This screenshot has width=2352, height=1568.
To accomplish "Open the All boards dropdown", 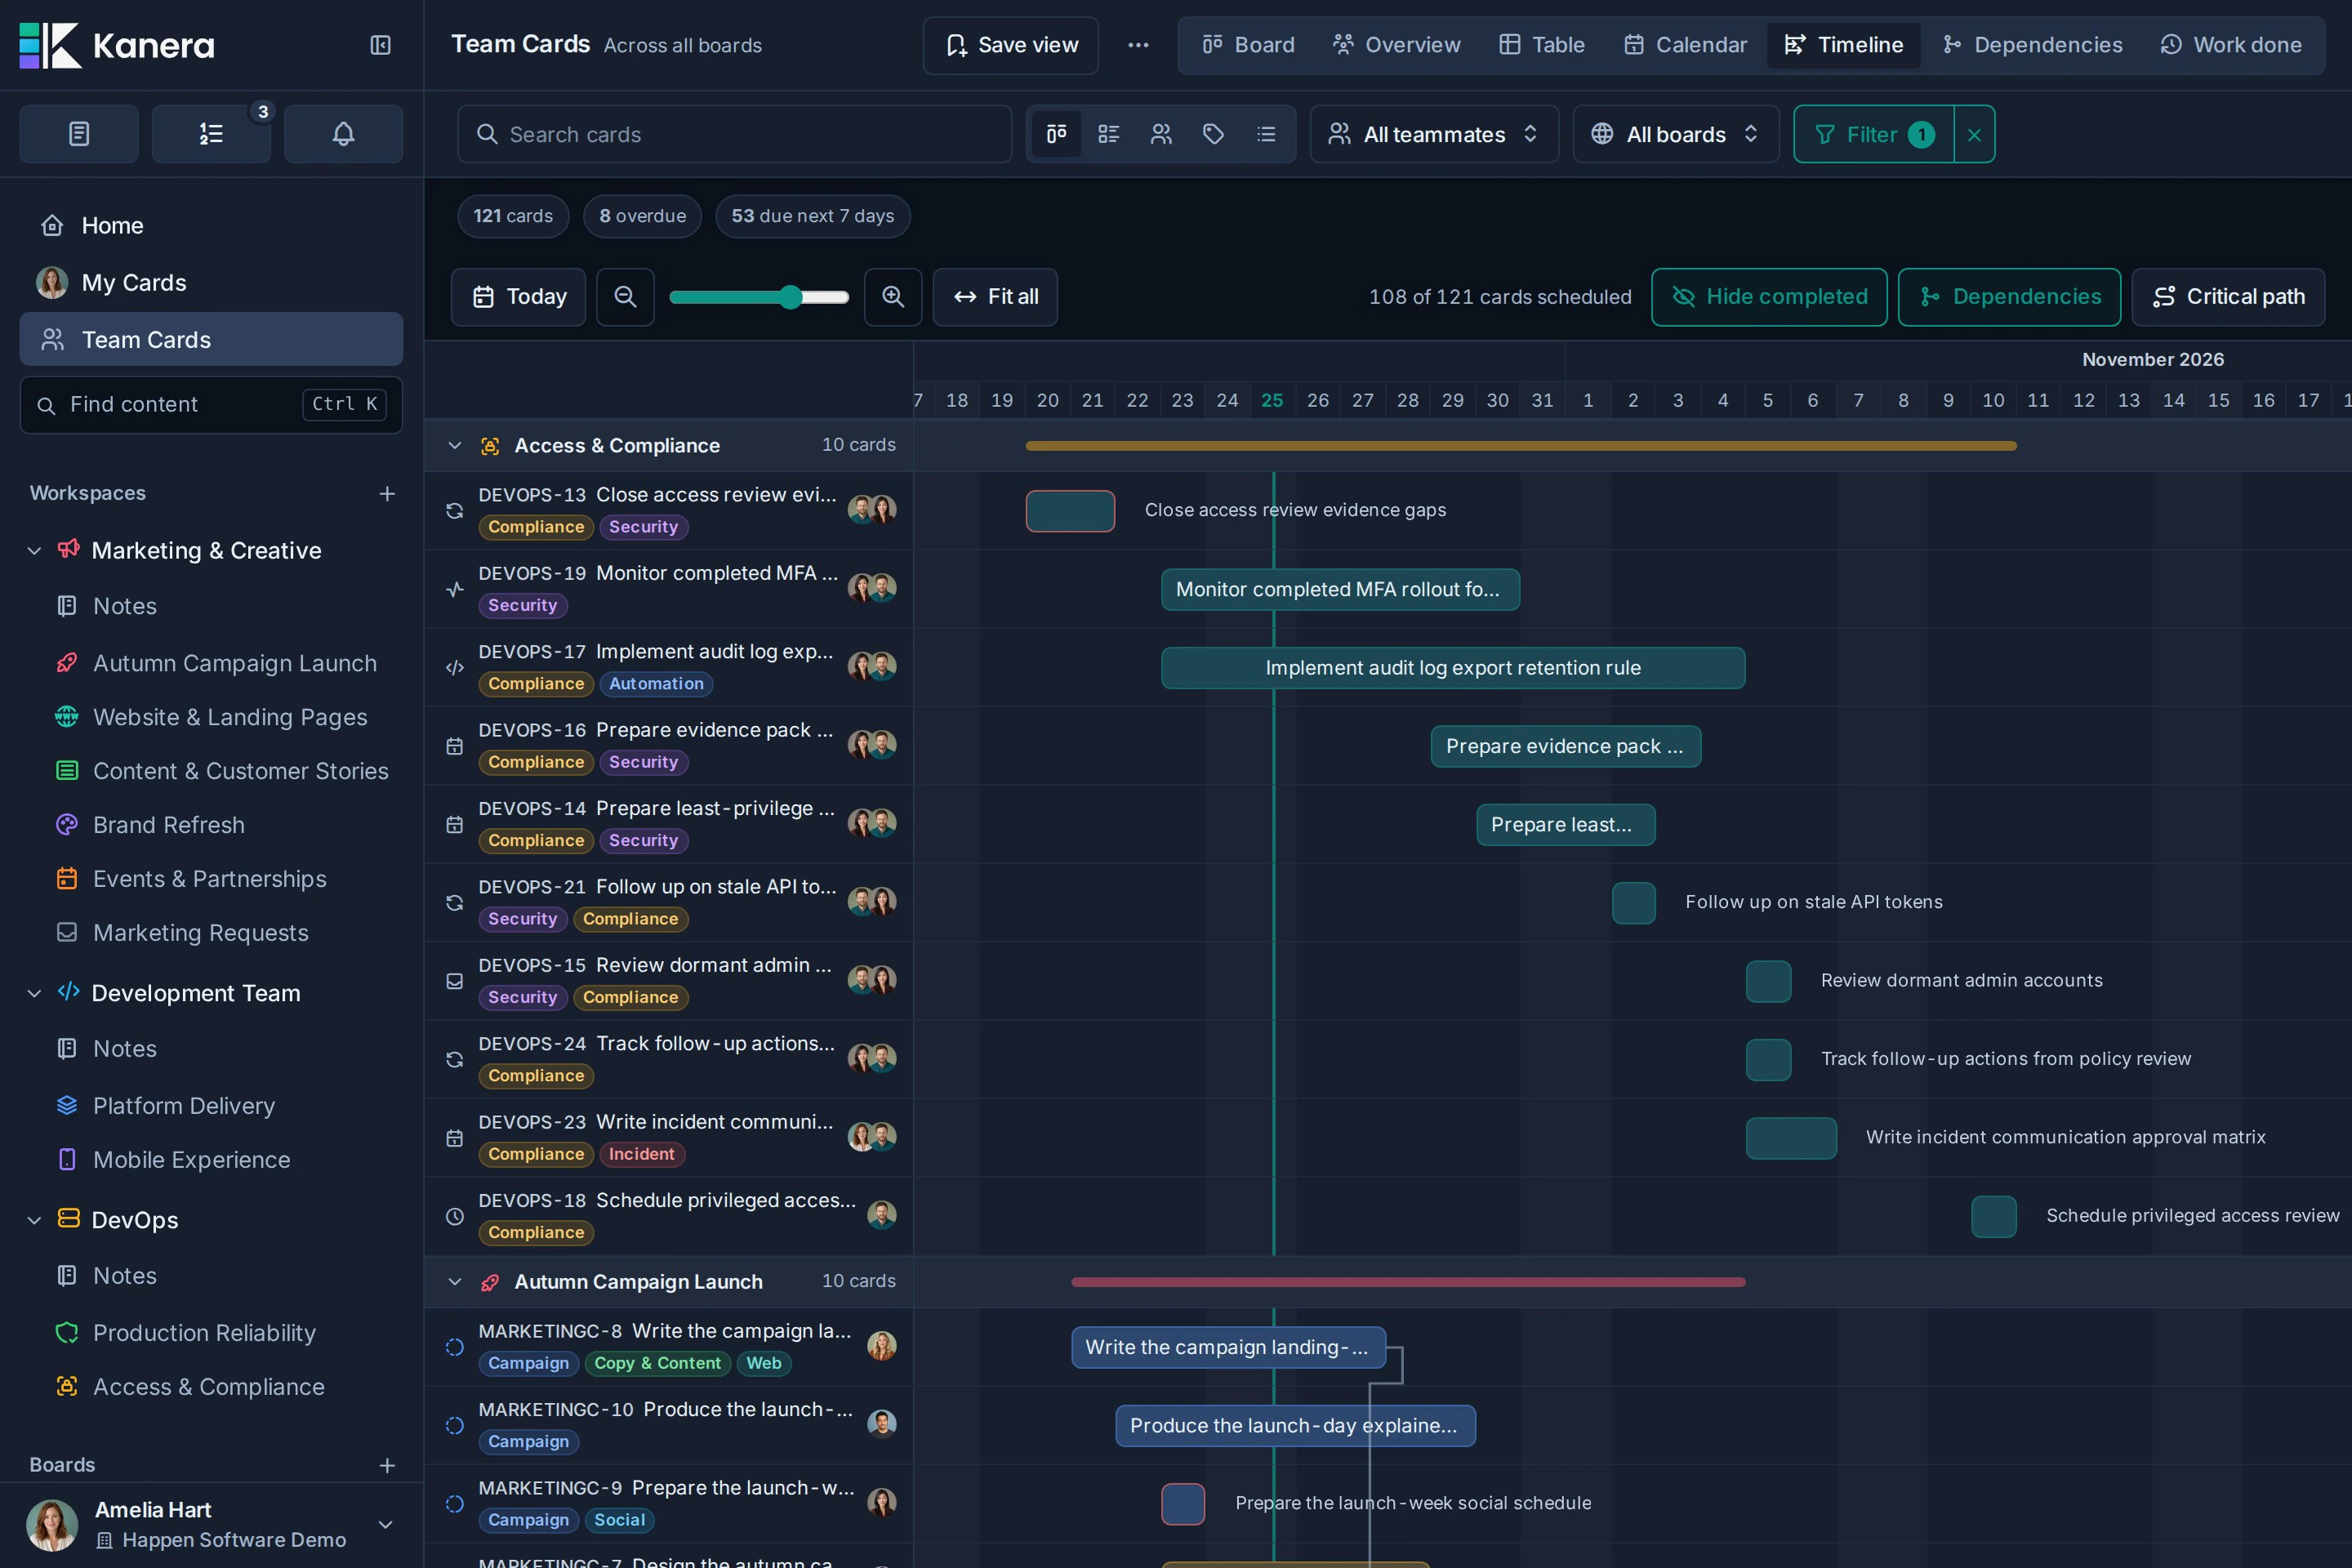I will (x=1676, y=134).
